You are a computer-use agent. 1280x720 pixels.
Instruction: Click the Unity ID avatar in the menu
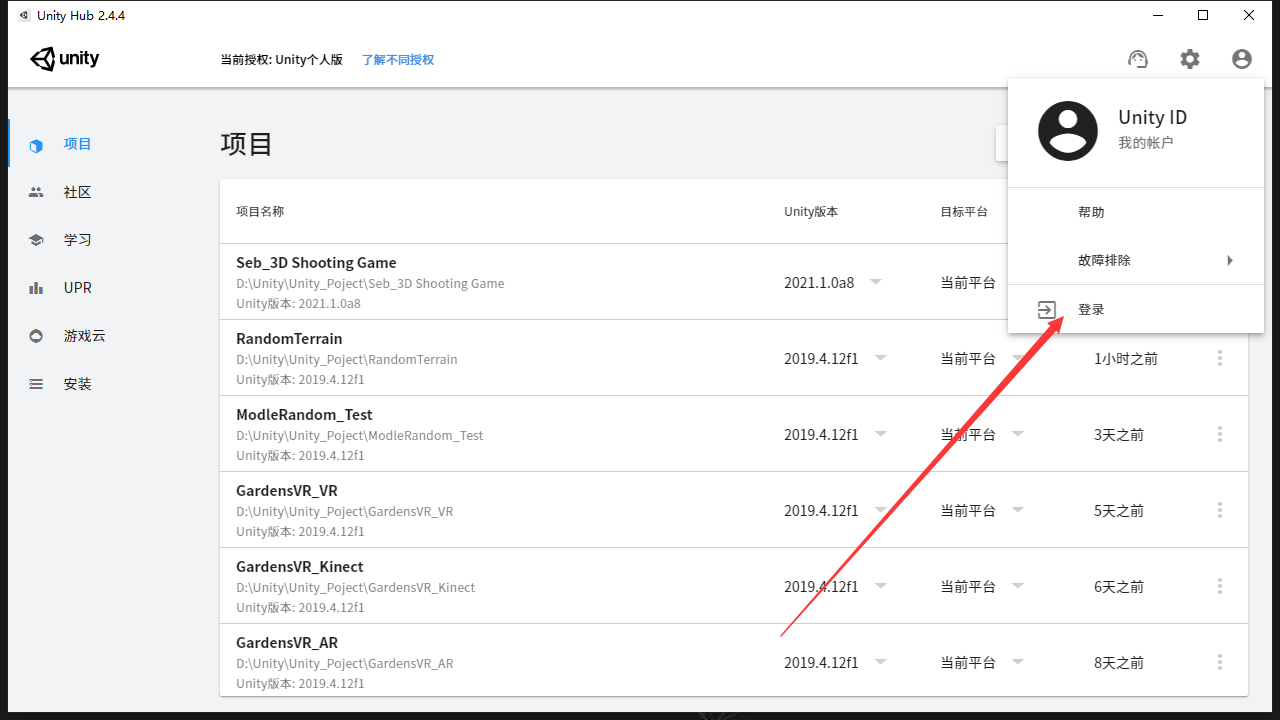[x=1067, y=130]
